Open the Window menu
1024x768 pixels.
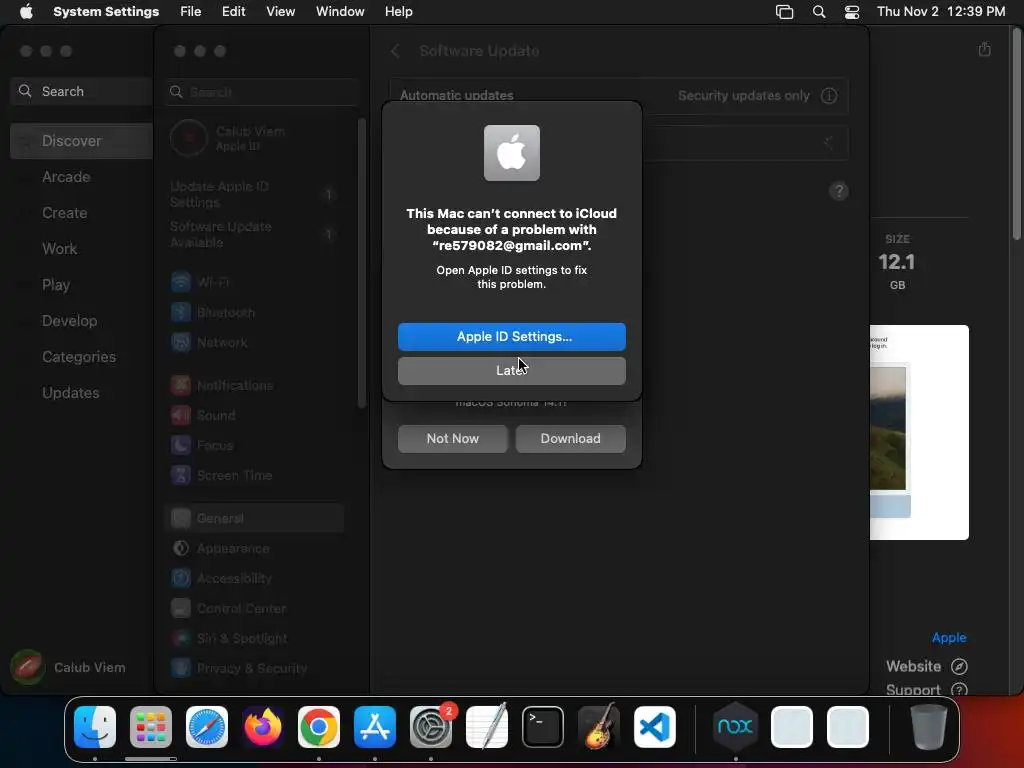tap(340, 12)
